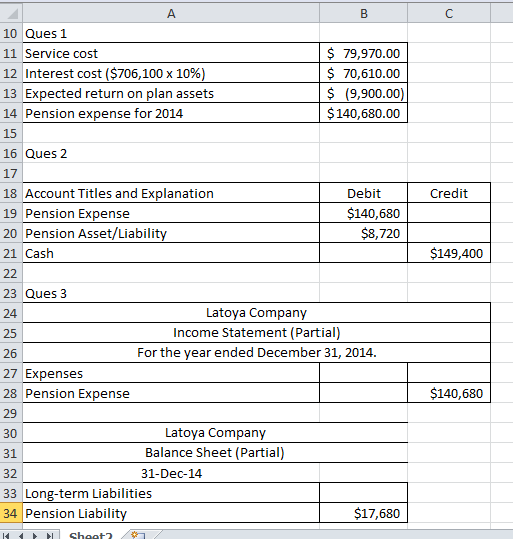Screen dimensions: 513x539
Task: Click 'For the year ended December 31, 2014.' cell
Action: [256, 353]
